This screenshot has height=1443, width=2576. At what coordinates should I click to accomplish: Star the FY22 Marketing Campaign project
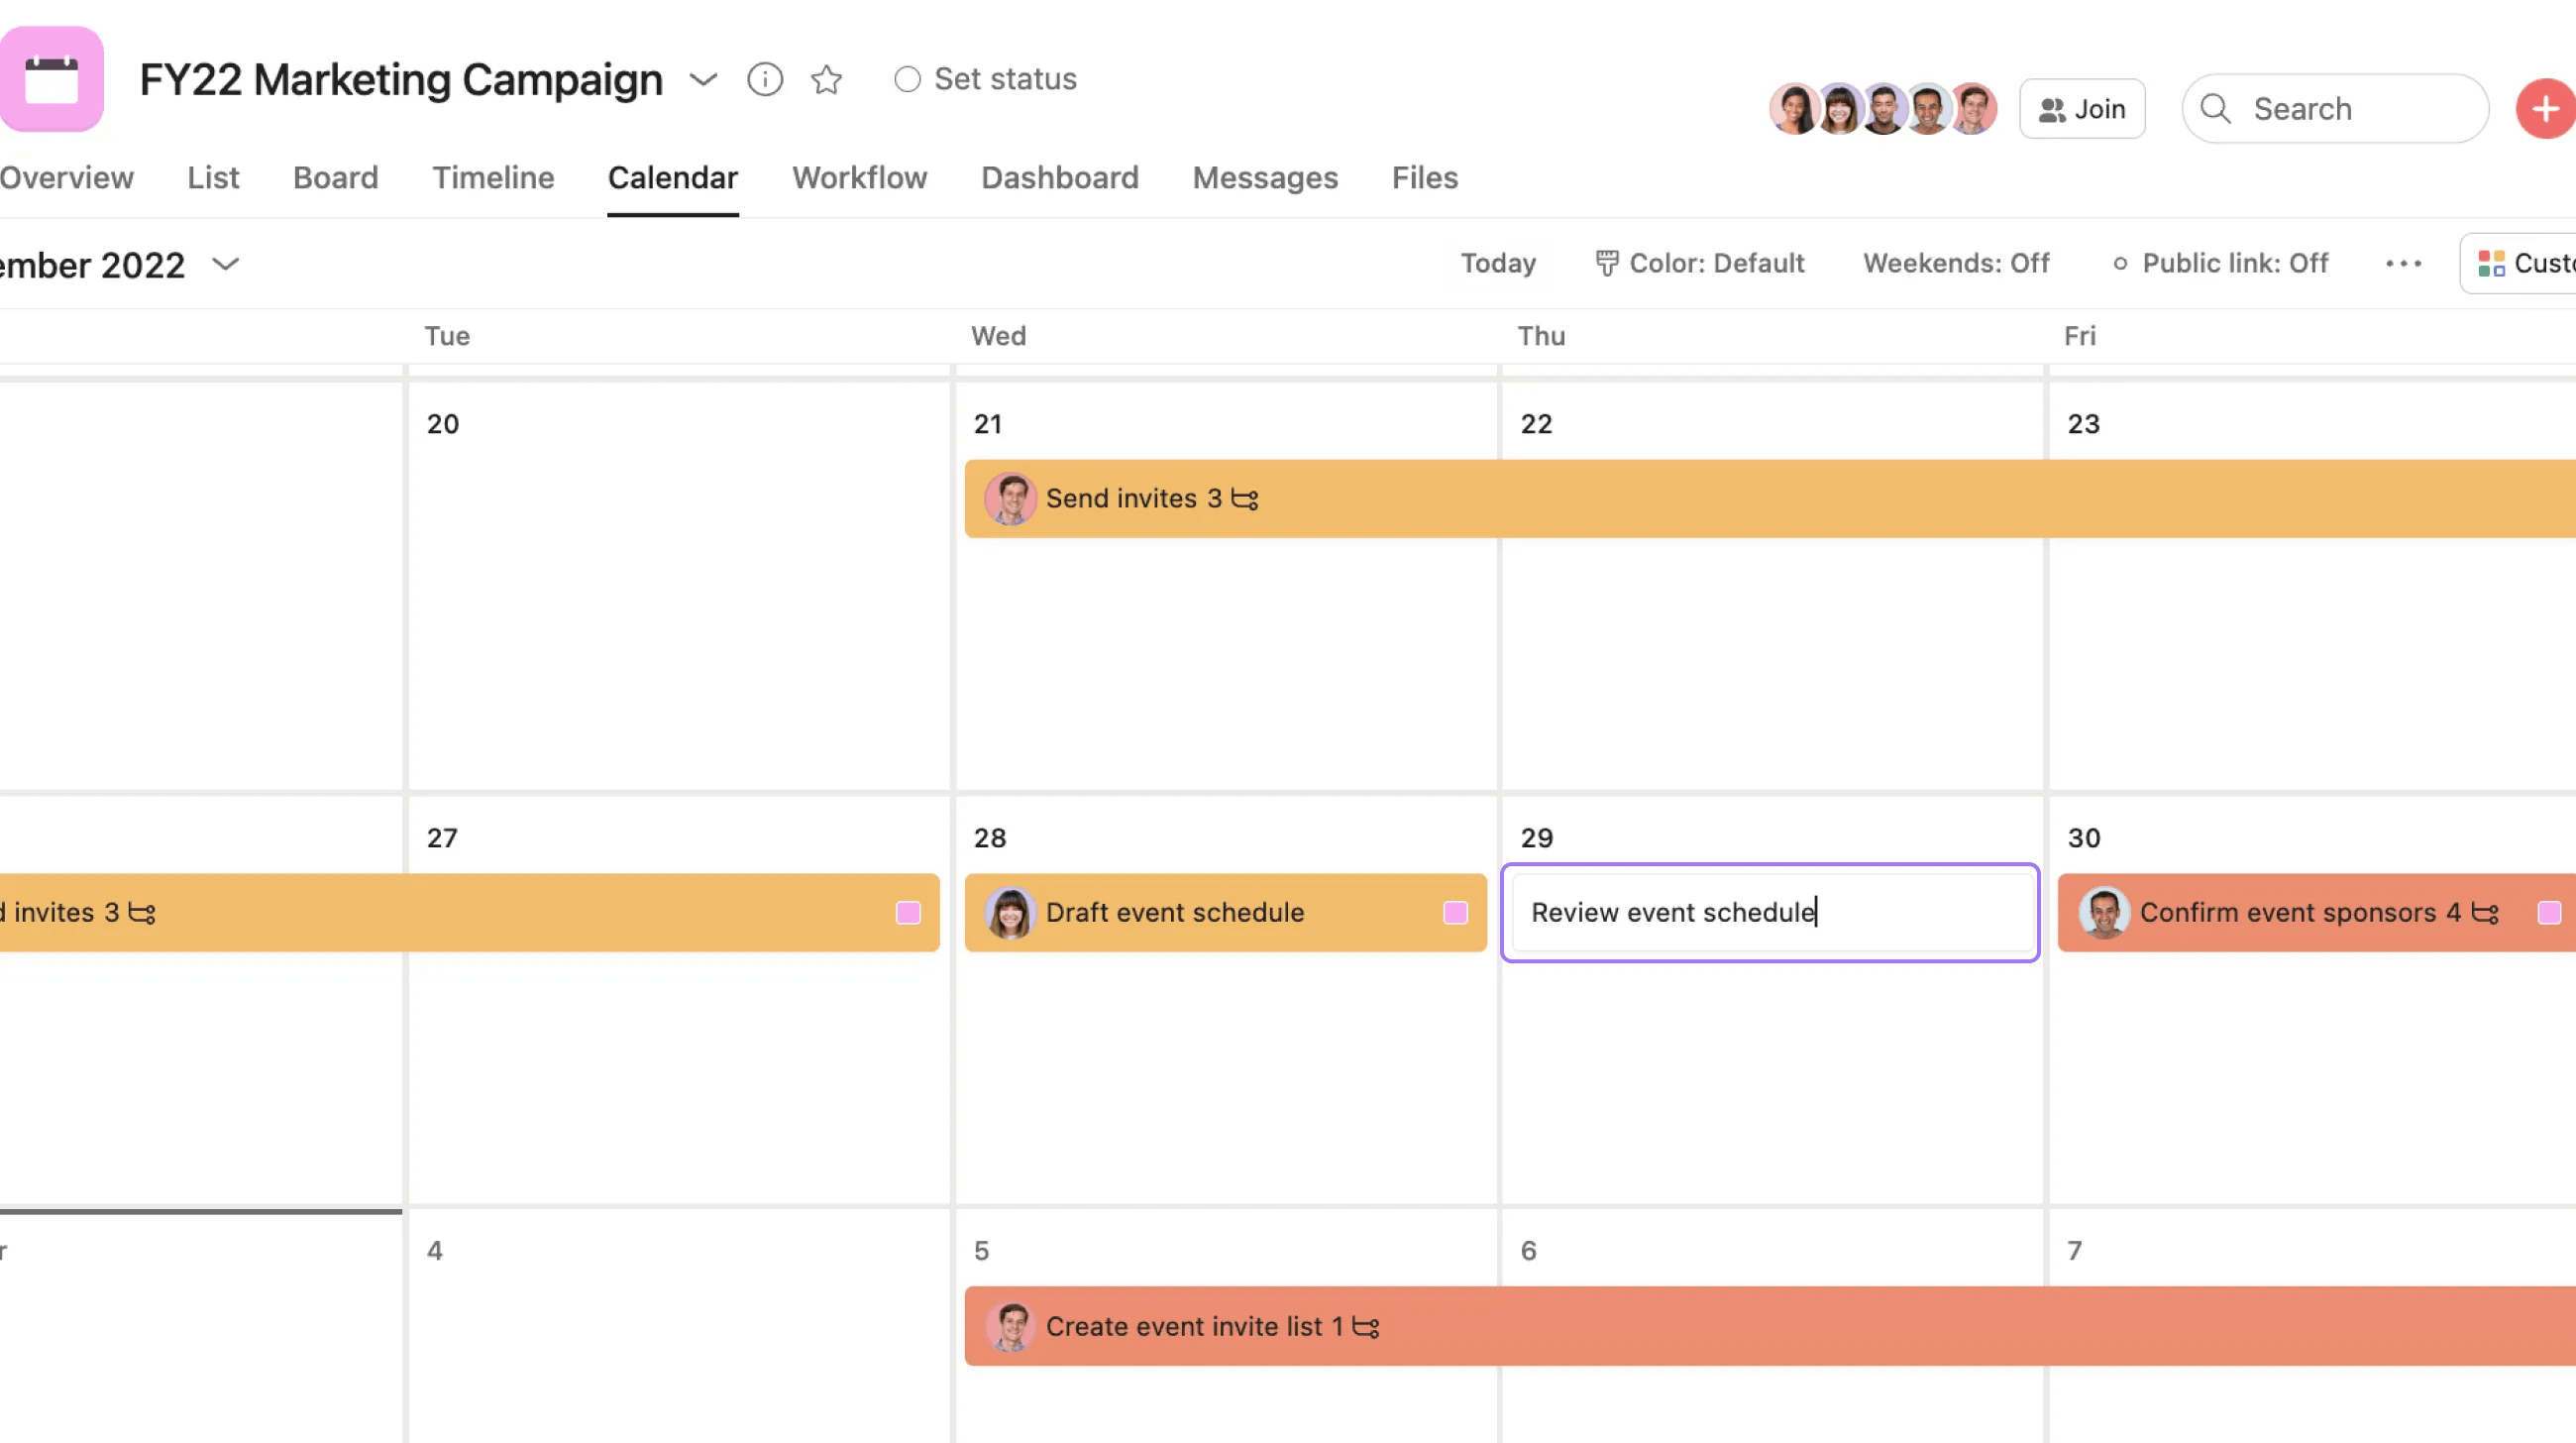coord(827,79)
